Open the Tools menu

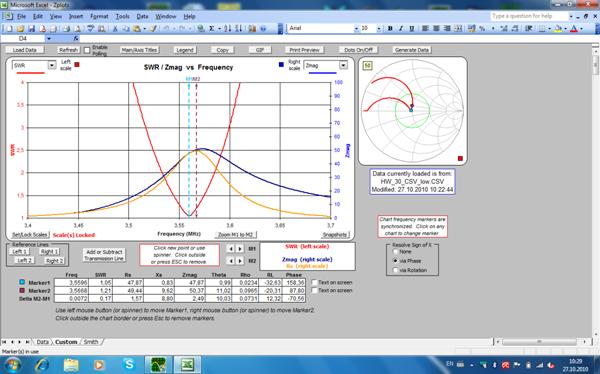122,16
